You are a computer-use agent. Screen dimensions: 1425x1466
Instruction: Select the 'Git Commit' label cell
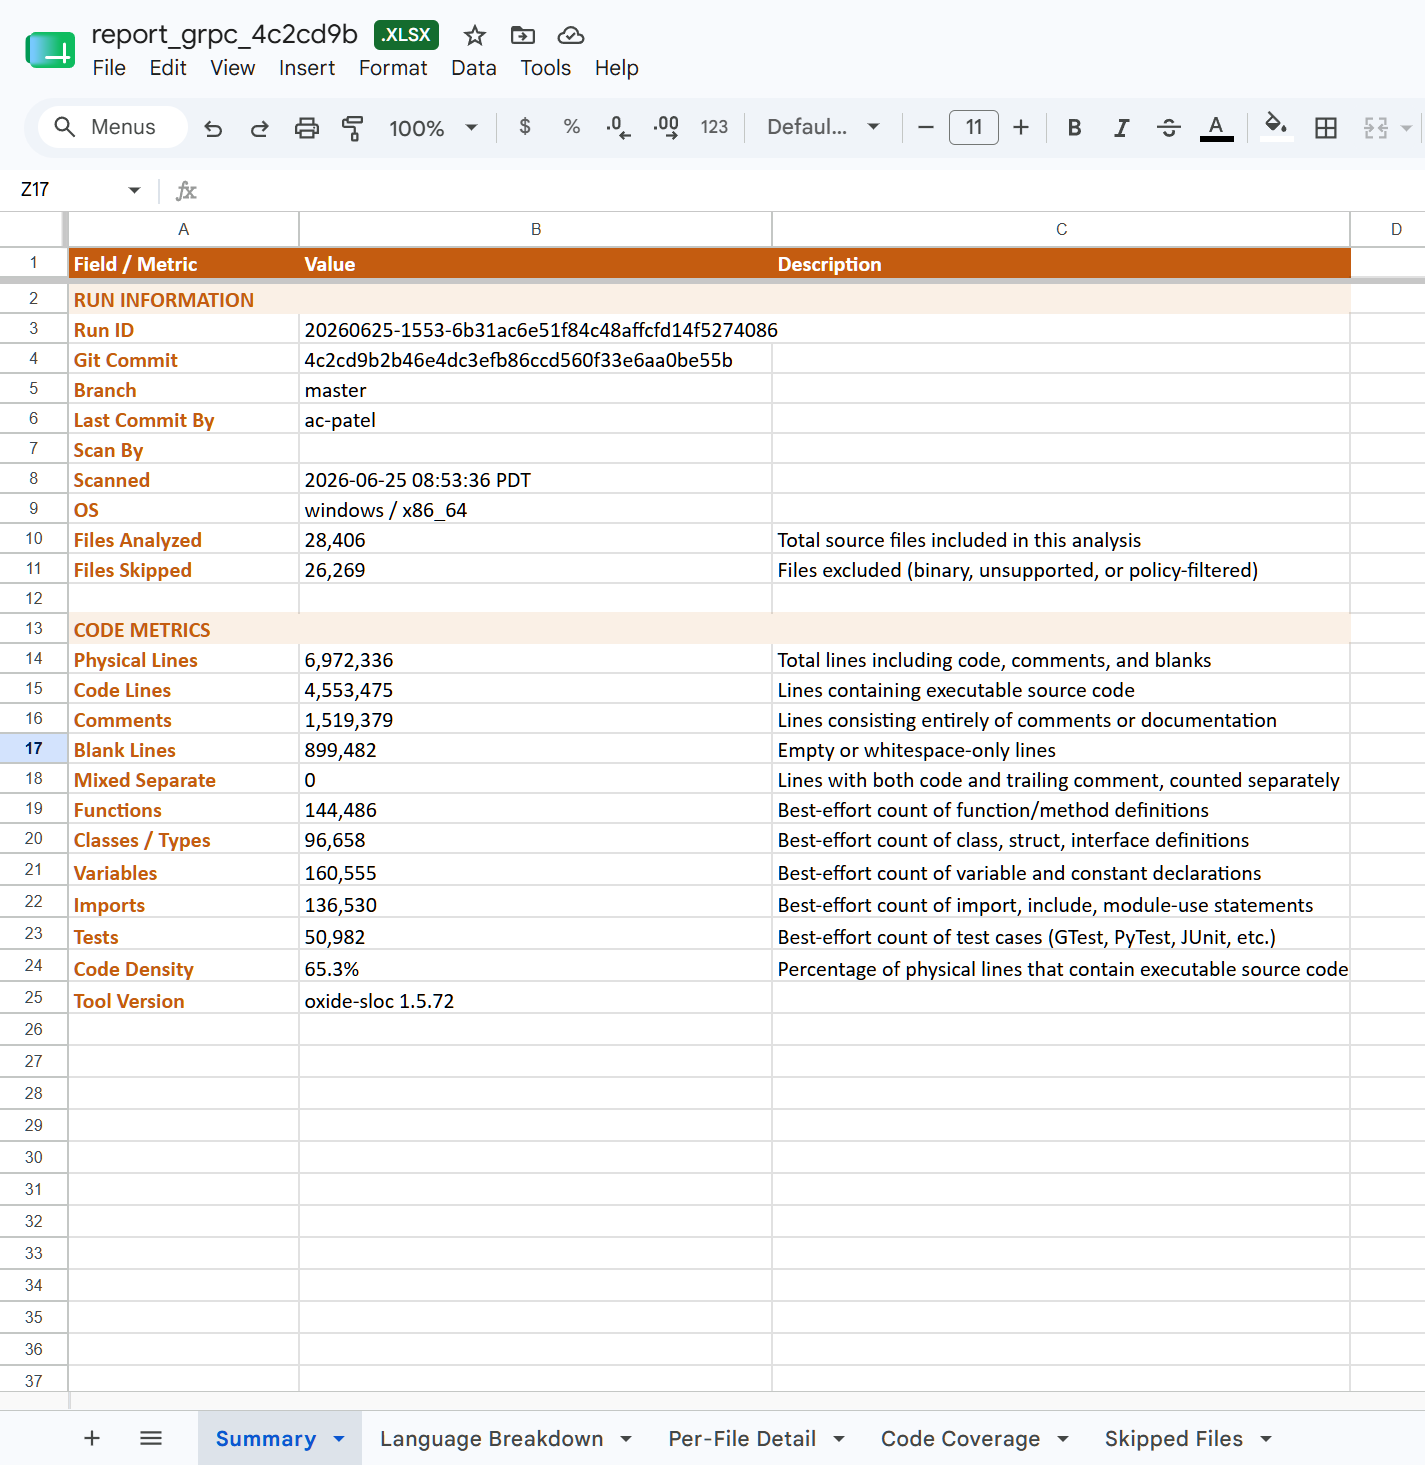(184, 360)
